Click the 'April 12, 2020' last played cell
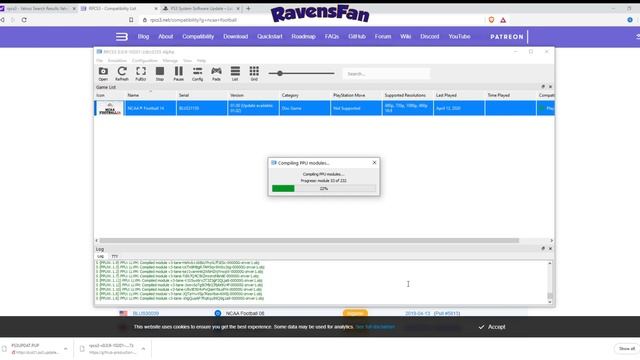 (459, 108)
